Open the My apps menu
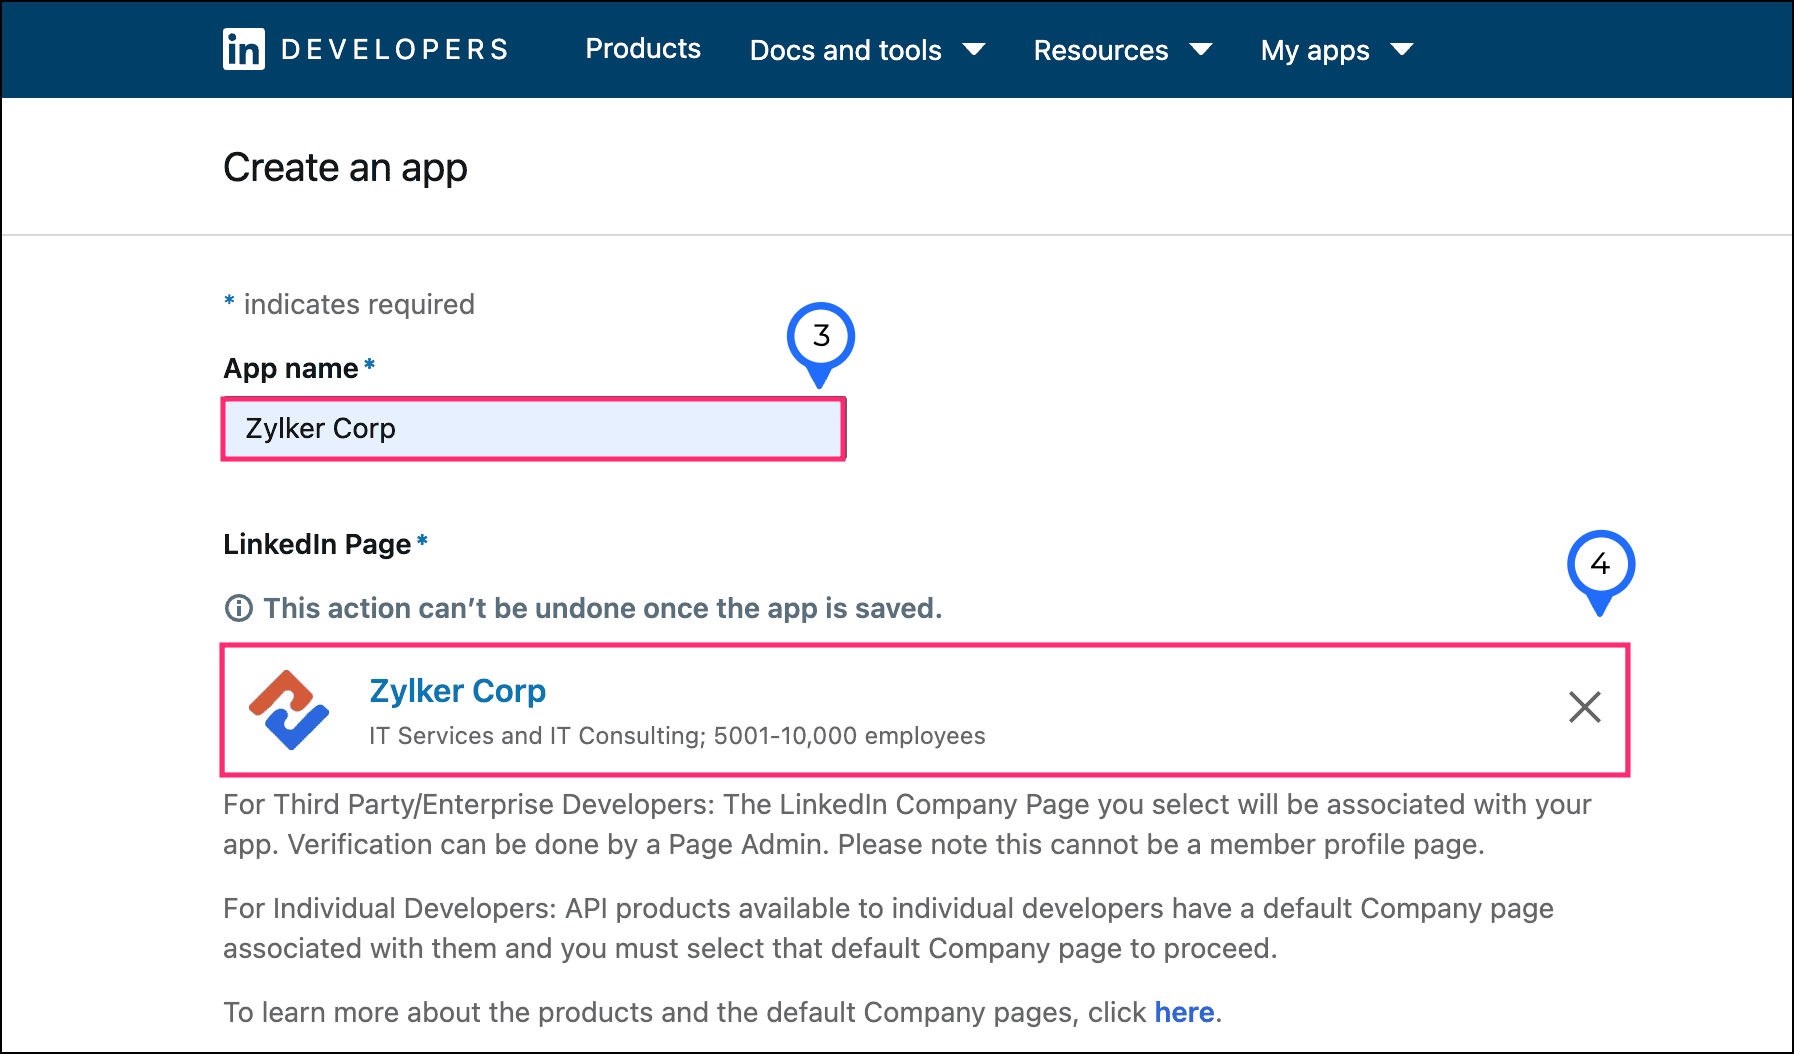This screenshot has height=1054, width=1794. 1314,50
